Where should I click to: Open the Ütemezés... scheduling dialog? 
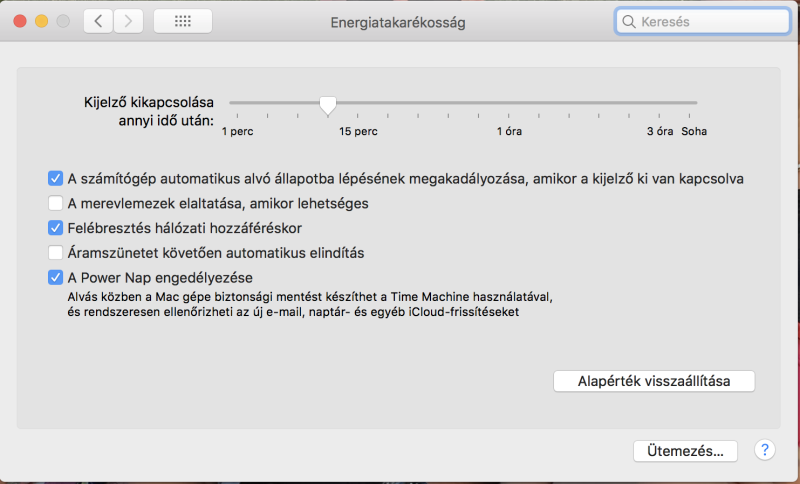pyautogui.click(x=685, y=451)
